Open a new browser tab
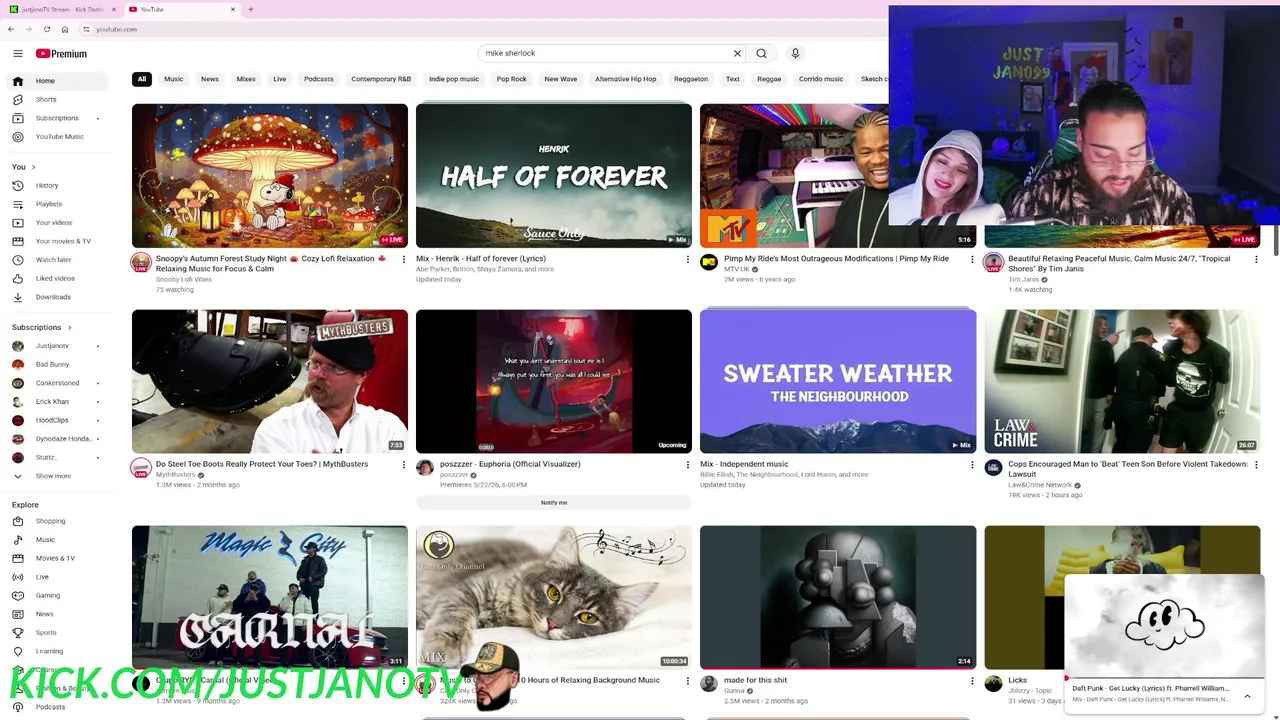The image size is (1280, 720). coord(250,9)
